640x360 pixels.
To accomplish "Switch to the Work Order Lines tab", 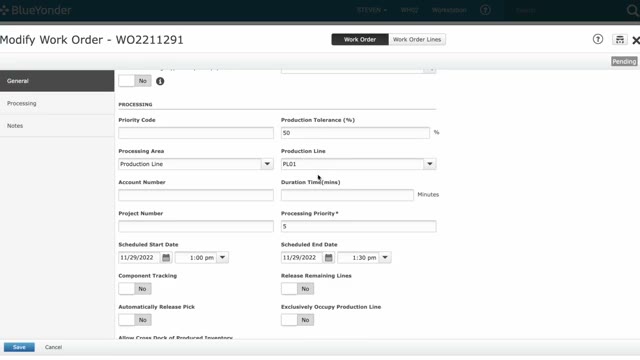I will click(x=417, y=40).
